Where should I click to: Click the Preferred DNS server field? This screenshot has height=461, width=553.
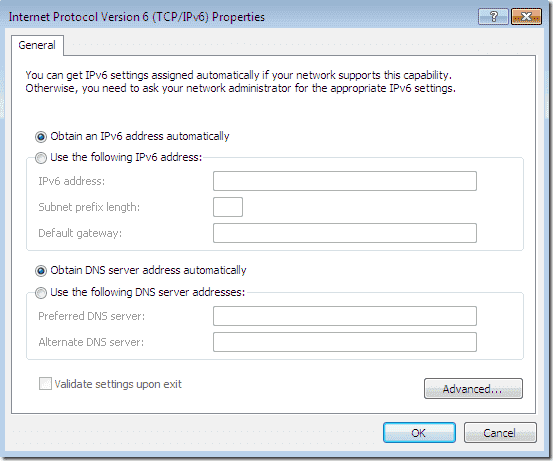pyautogui.click(x=345, y=316)
